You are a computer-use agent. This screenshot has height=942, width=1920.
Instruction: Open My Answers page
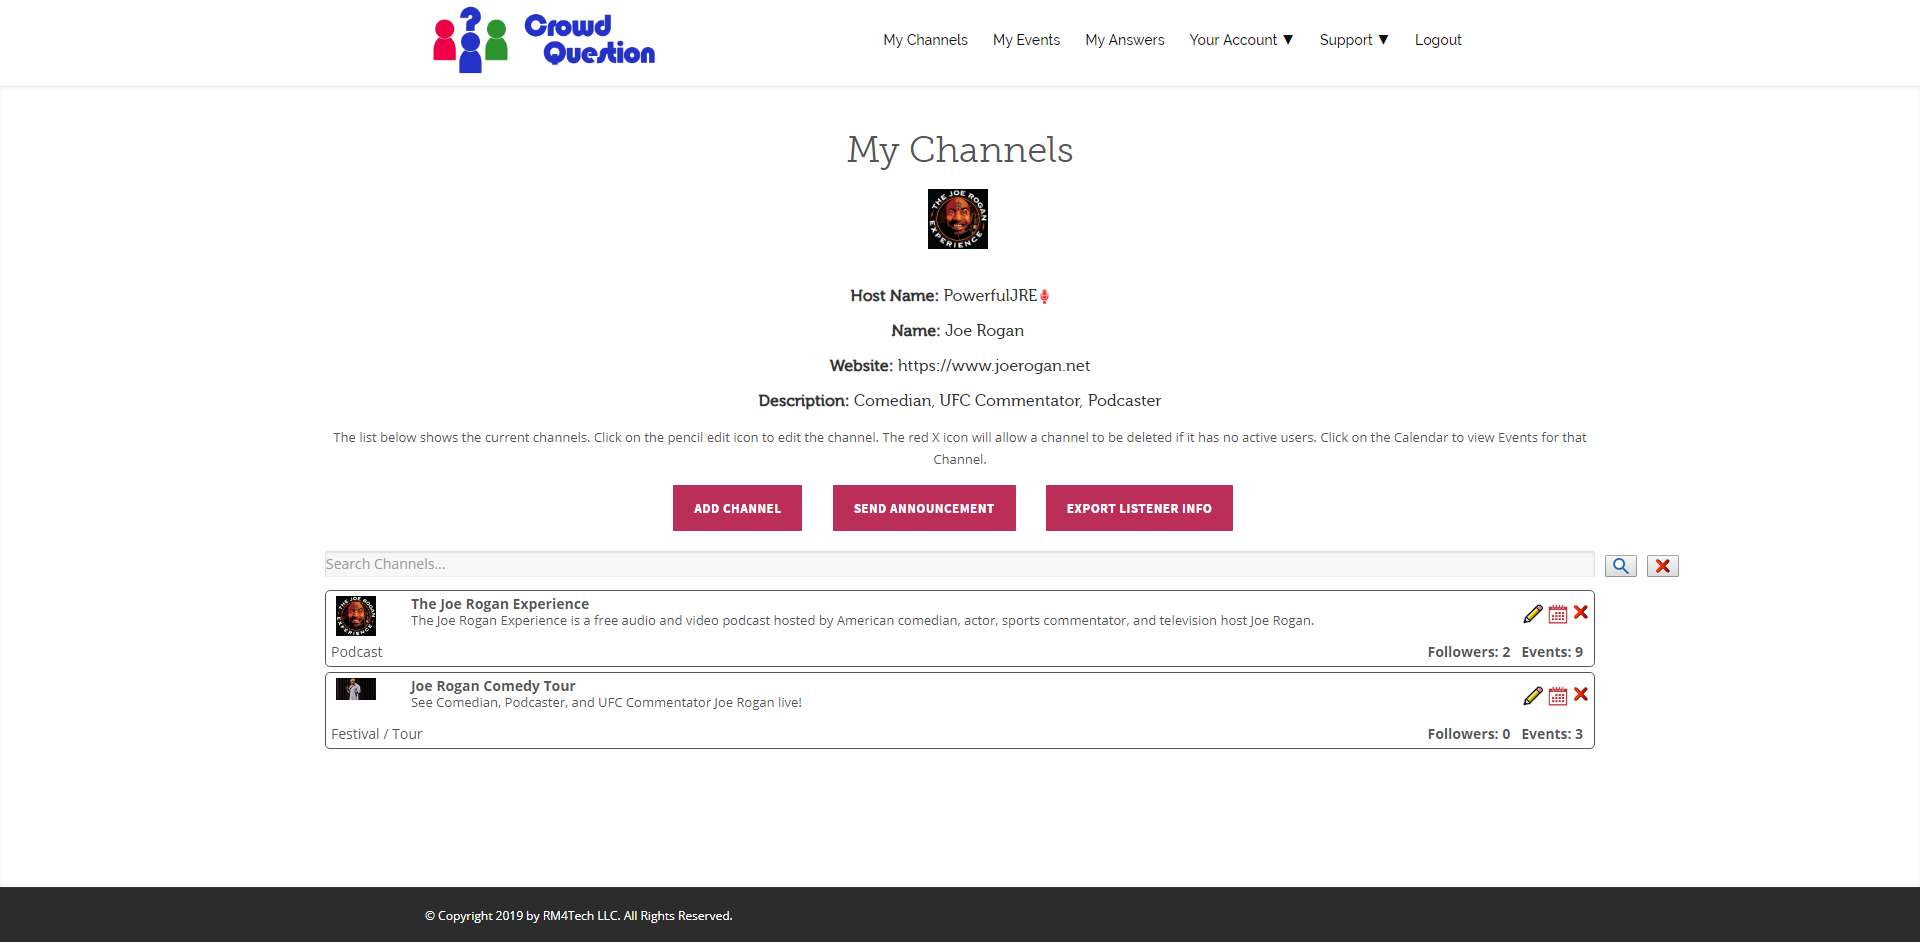pyautogui.click(x=1125, y=40)
